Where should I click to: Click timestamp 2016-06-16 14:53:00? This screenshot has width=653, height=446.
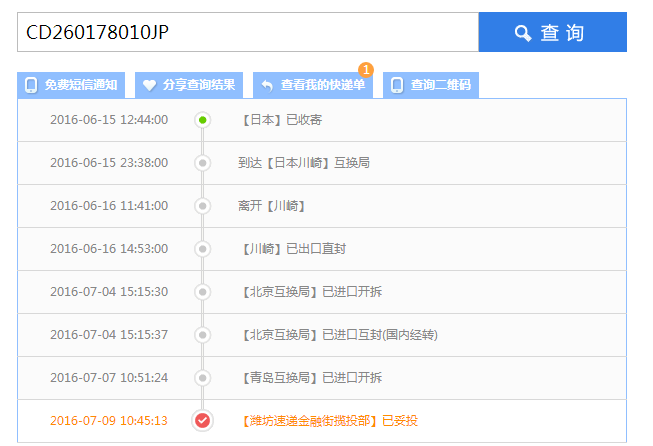pos(109,249)
